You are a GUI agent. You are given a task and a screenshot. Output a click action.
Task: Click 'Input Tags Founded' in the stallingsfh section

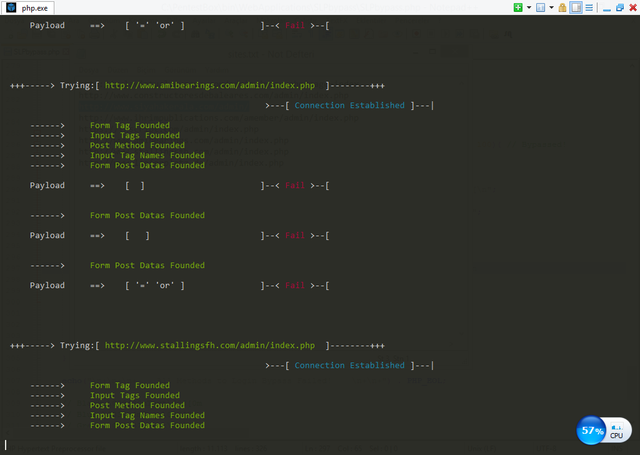coord(135,395)
